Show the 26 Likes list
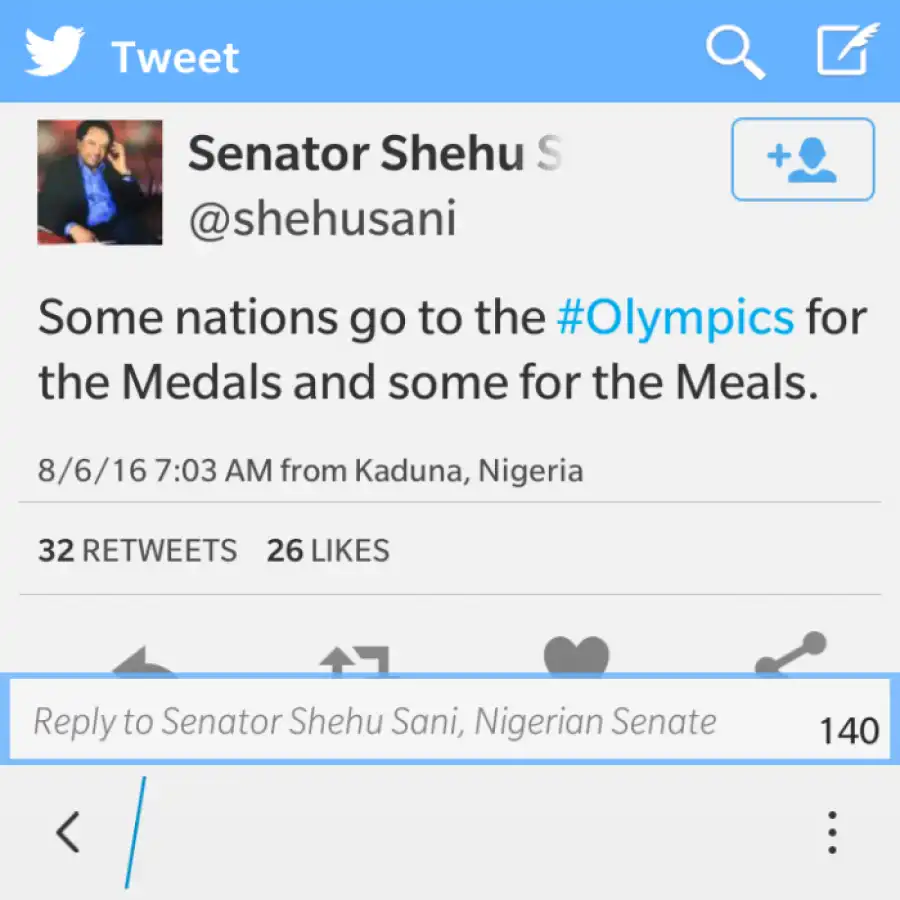Viewport: 900px width, 900px height. pyautogui.click(x=328, y=550)
